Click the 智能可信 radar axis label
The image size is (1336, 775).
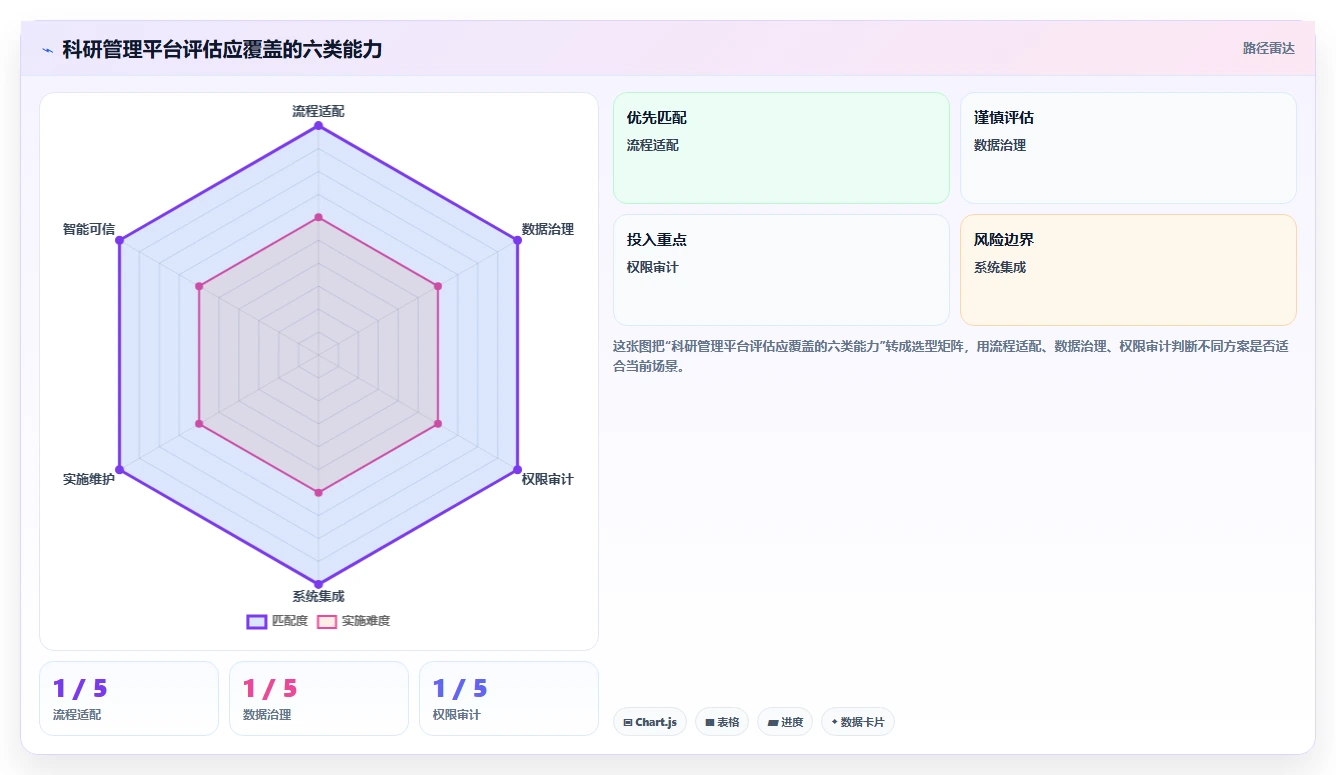(x=89, y=229)
